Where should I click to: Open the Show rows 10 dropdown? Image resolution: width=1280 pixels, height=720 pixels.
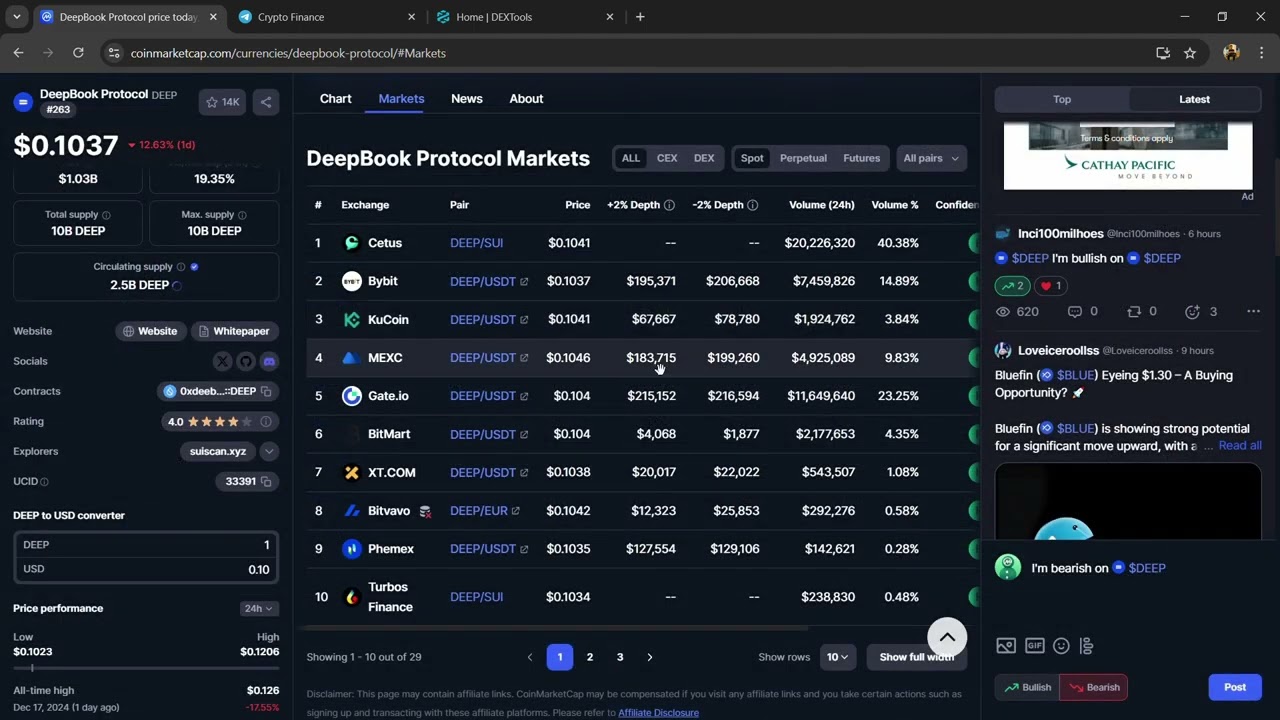click(836, 657)
